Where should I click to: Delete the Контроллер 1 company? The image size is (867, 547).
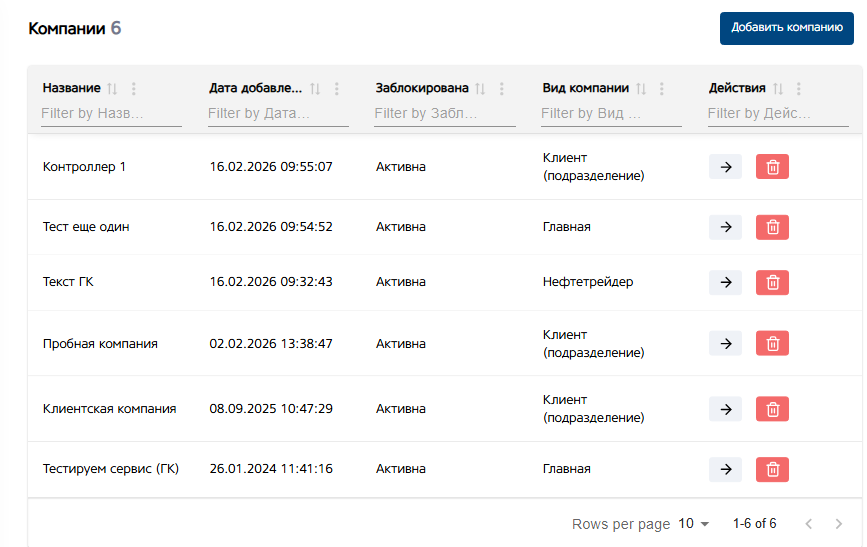[x=772, y=167]
